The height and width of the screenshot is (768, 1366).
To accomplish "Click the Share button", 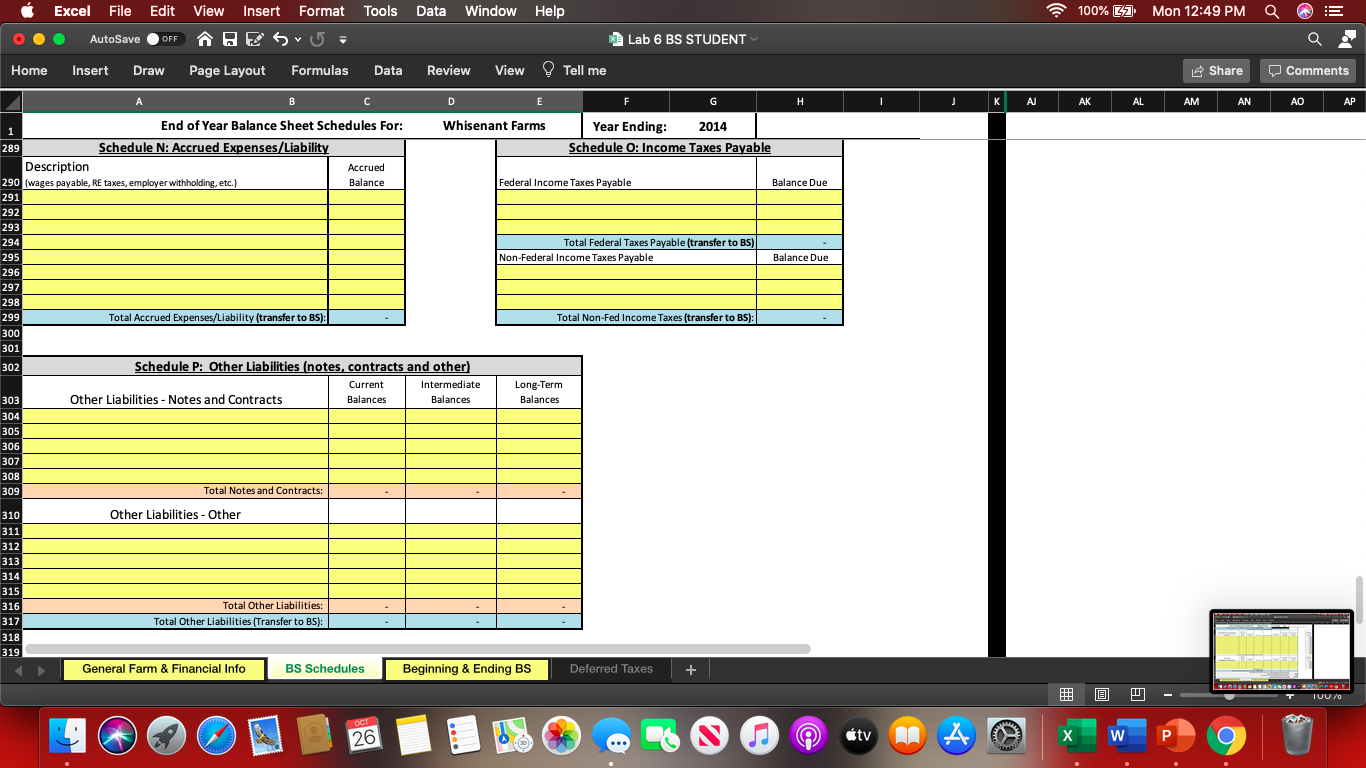I will 1216,70.
